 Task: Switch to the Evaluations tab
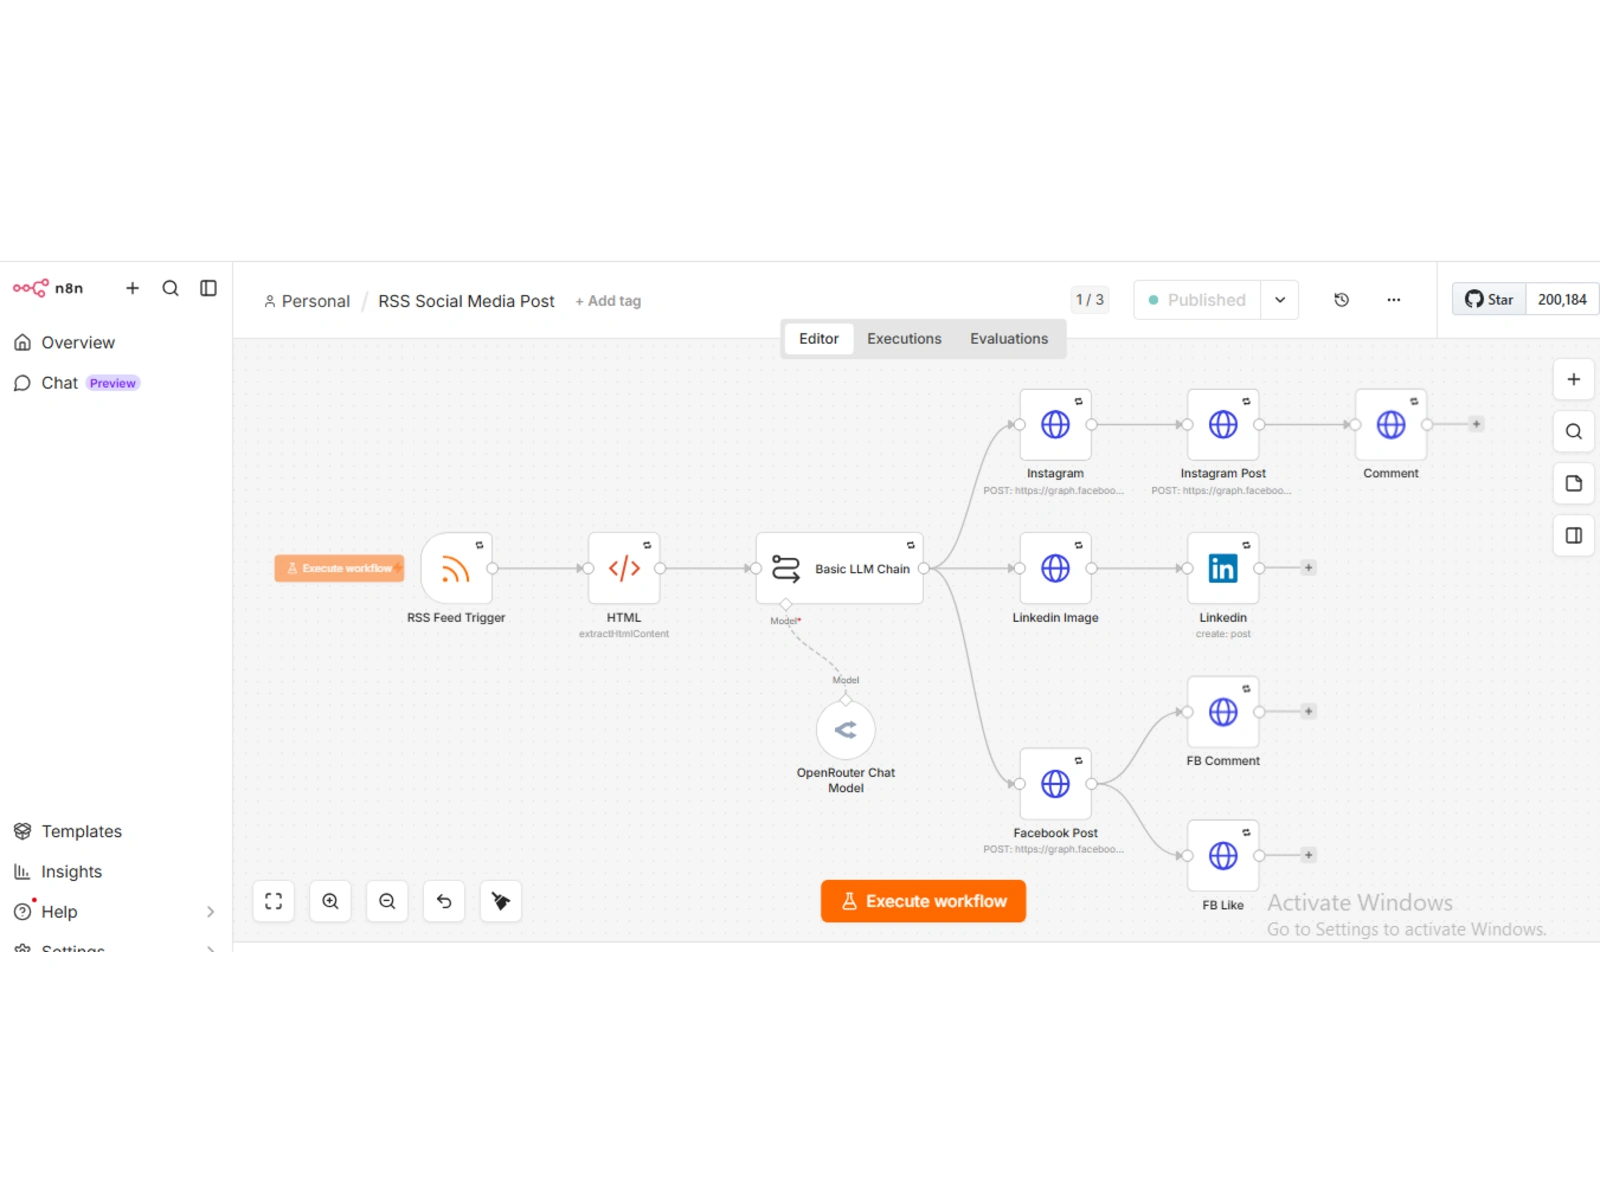(1009, 339)
